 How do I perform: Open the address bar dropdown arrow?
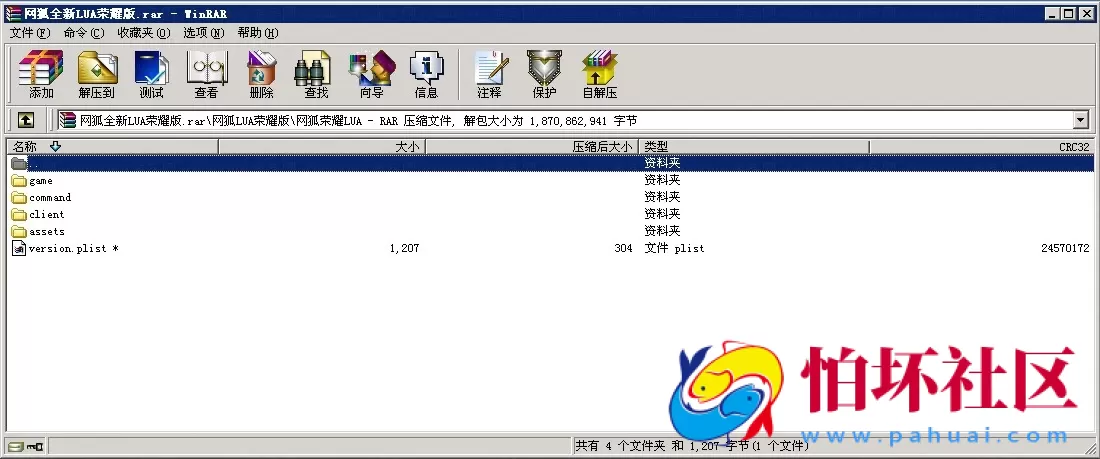[x=1080, y=121]
